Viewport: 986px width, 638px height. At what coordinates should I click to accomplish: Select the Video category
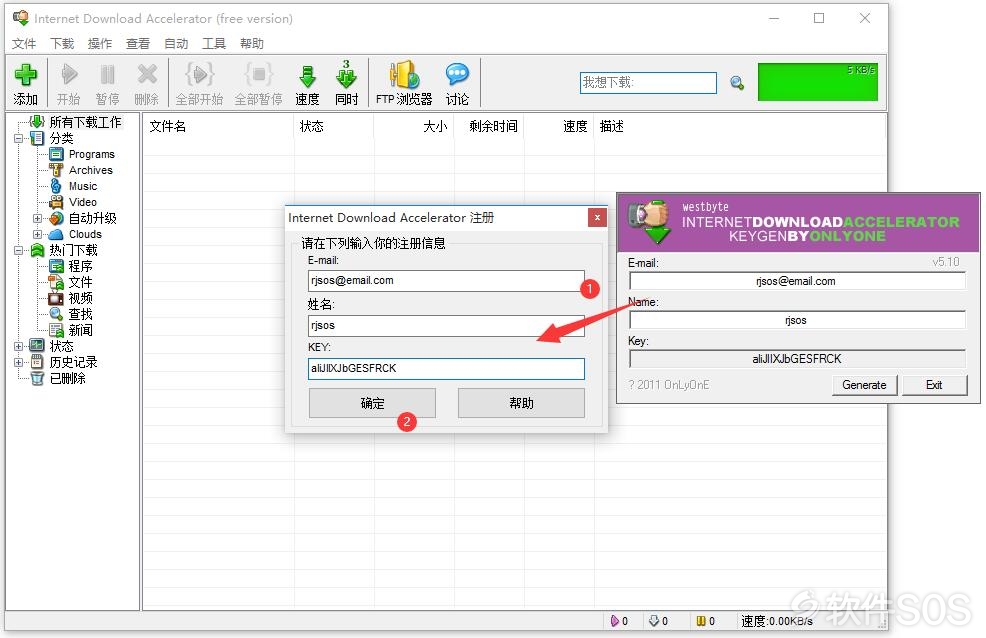coord(83,202)
